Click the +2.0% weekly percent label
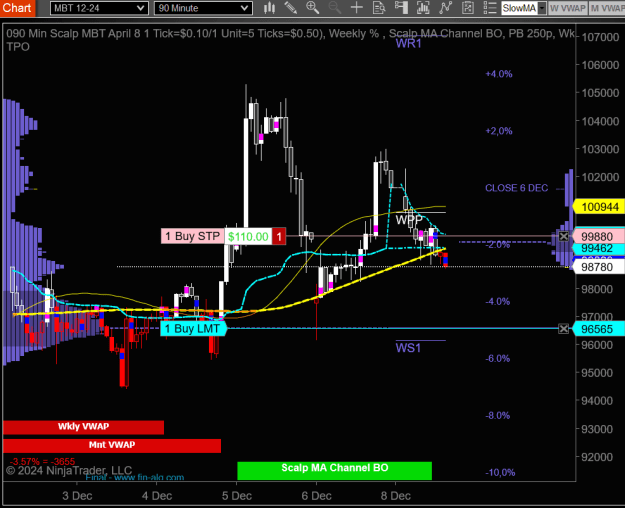 [x=499, y=131]
